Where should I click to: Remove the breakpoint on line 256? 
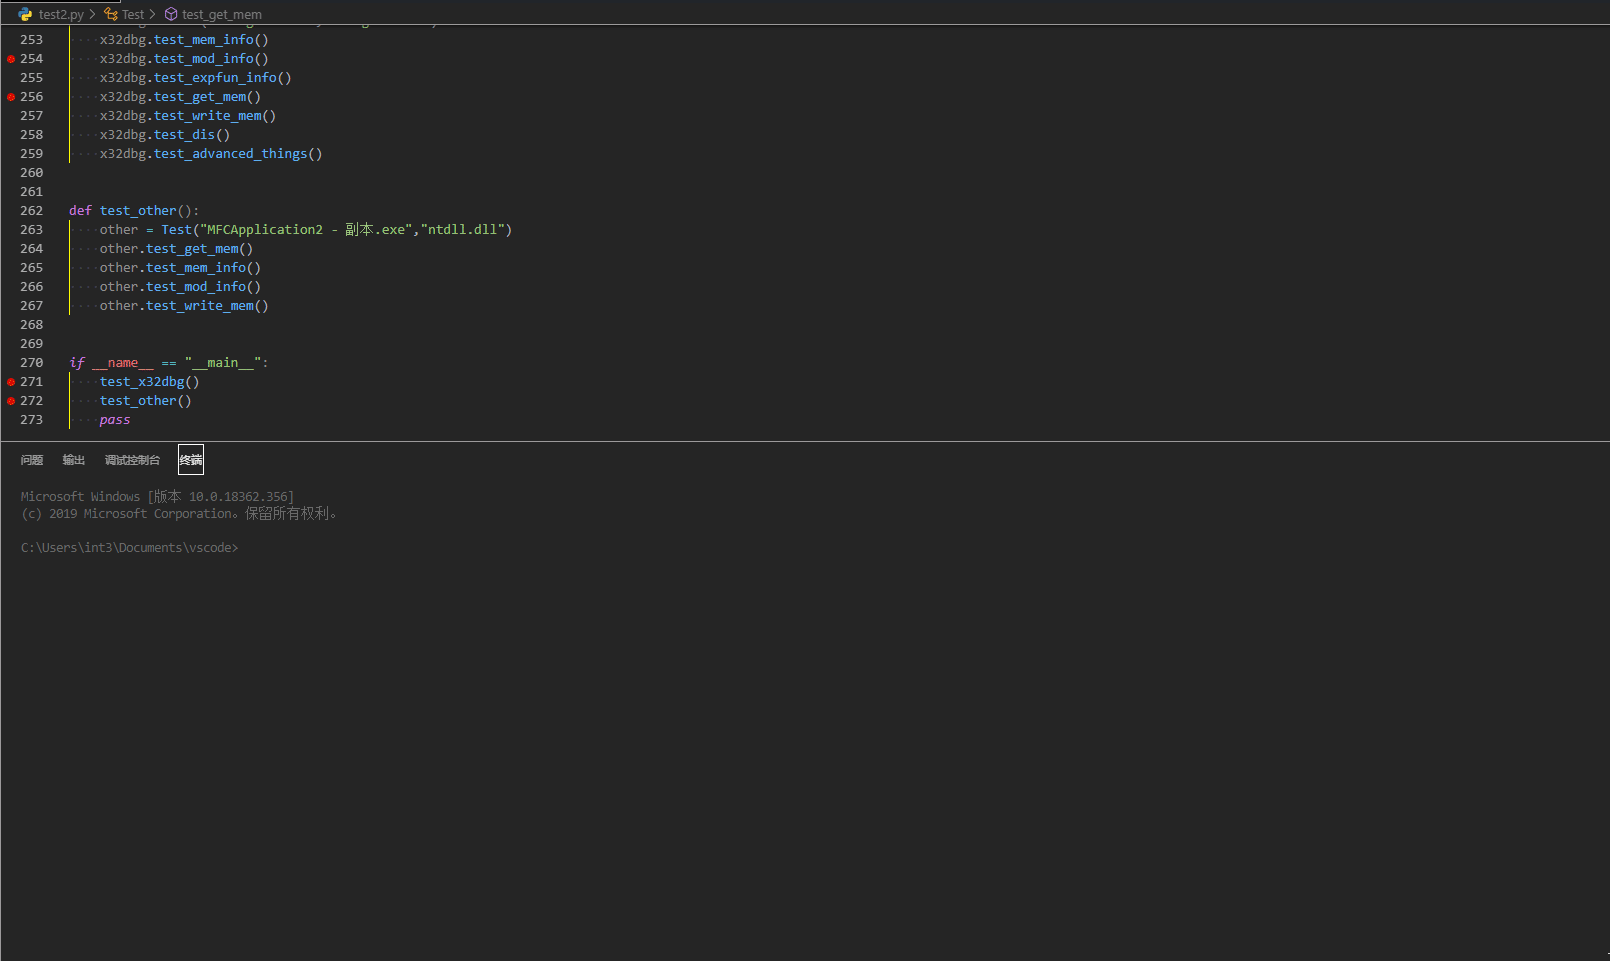pos(11,97)
